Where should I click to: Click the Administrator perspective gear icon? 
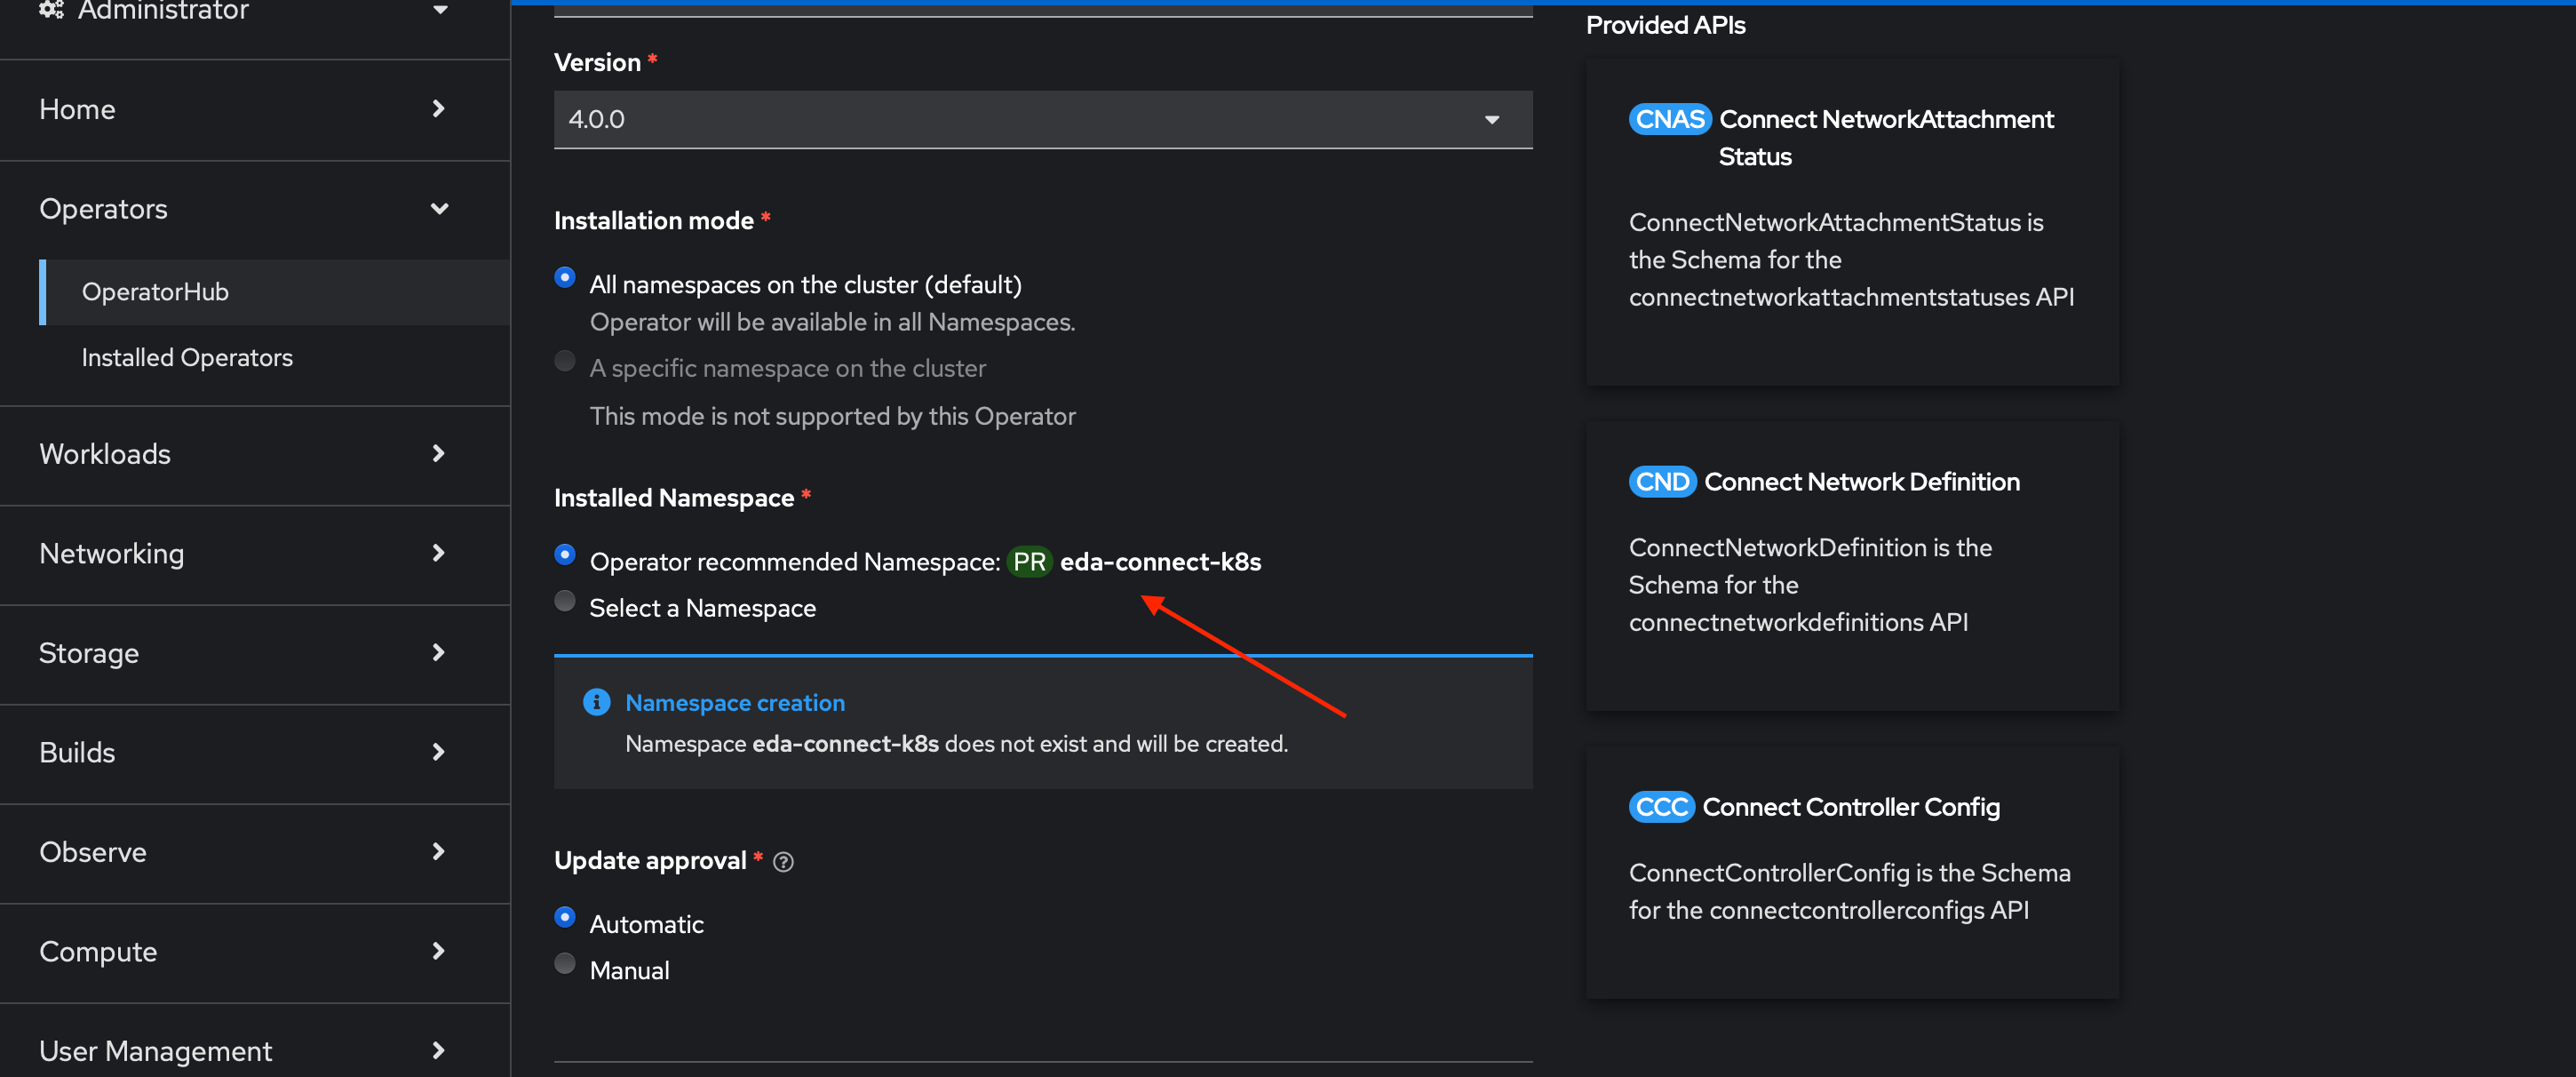click(52, 10)
